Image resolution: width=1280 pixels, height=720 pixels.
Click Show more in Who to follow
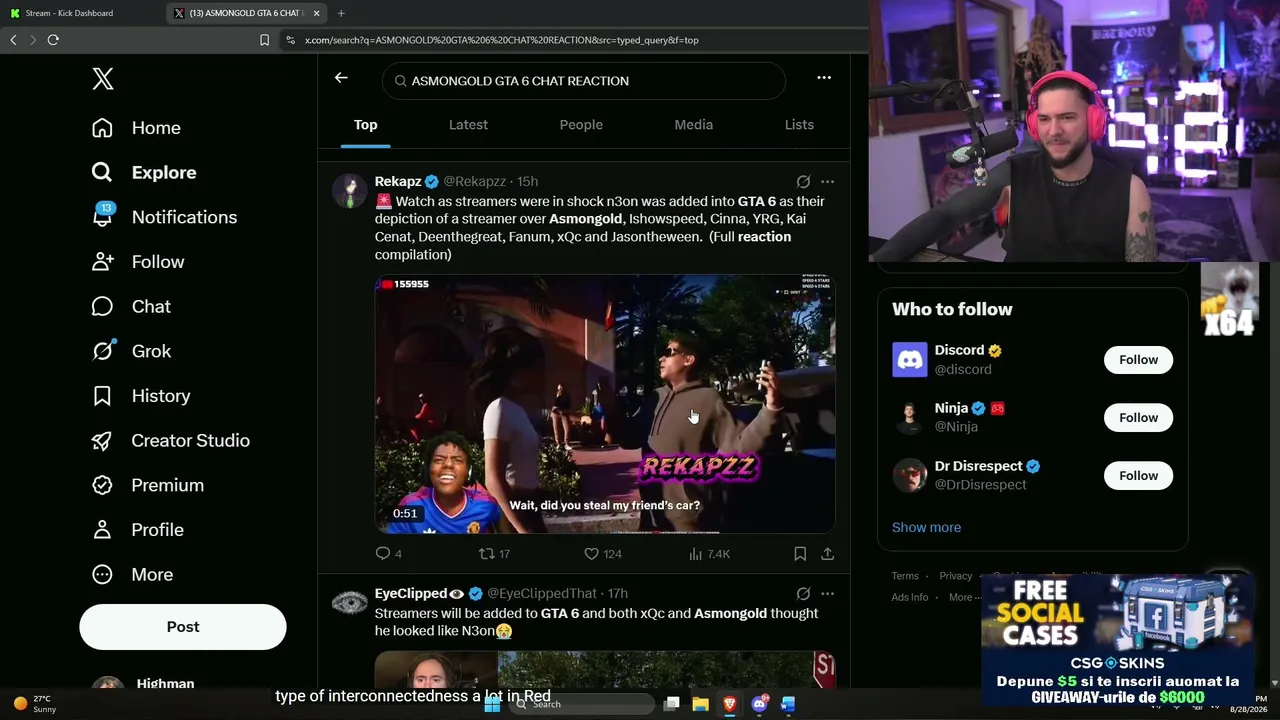926,527
